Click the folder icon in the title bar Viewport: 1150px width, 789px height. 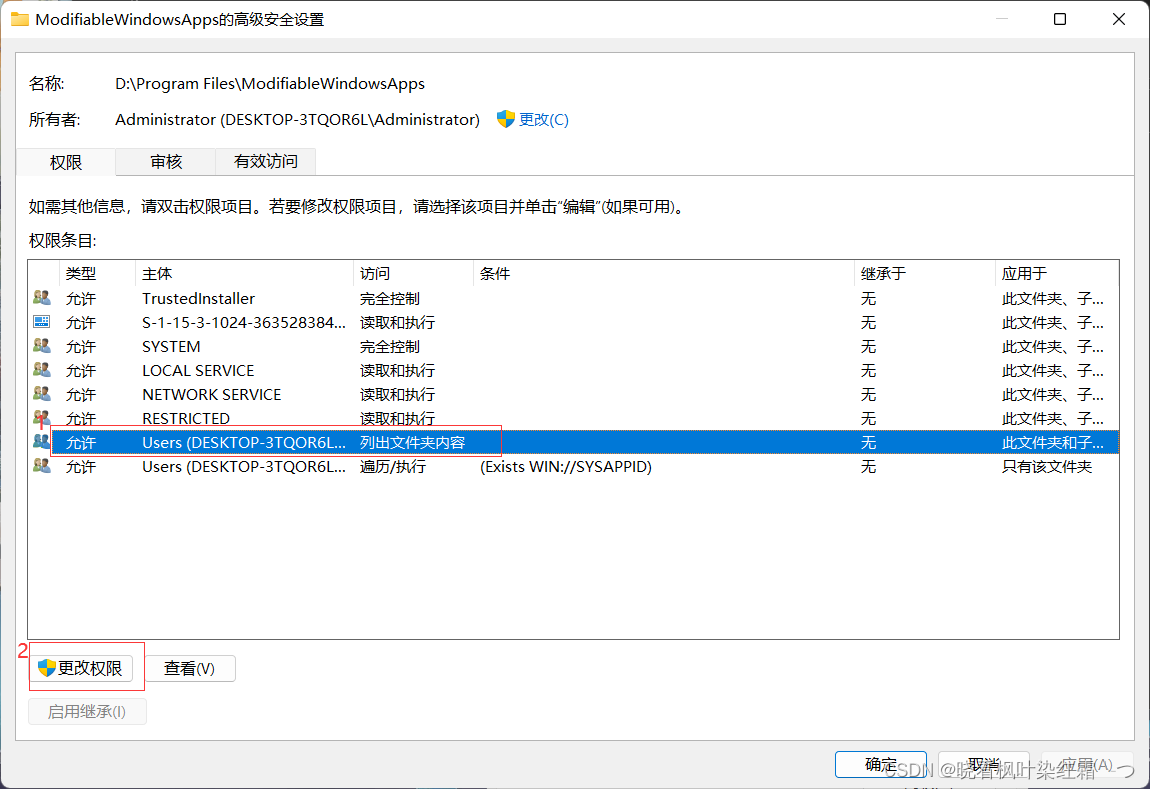19,18
